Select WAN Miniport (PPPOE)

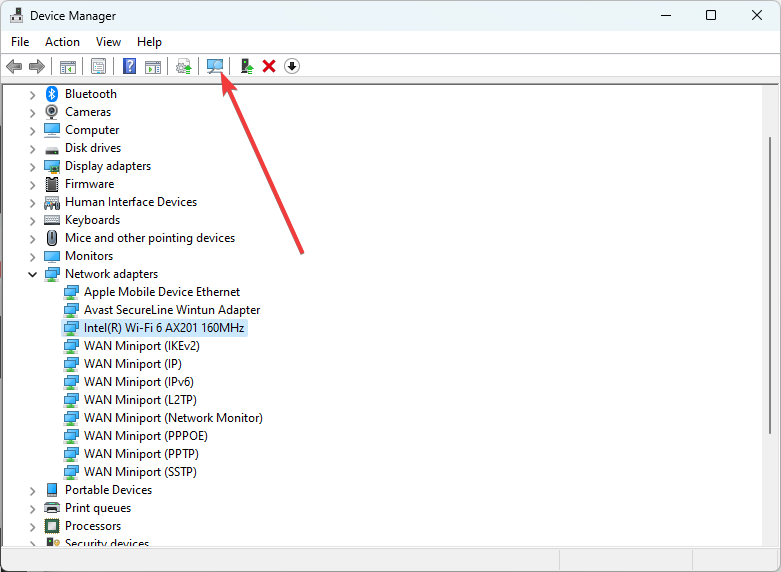click(x=145, y=435)
